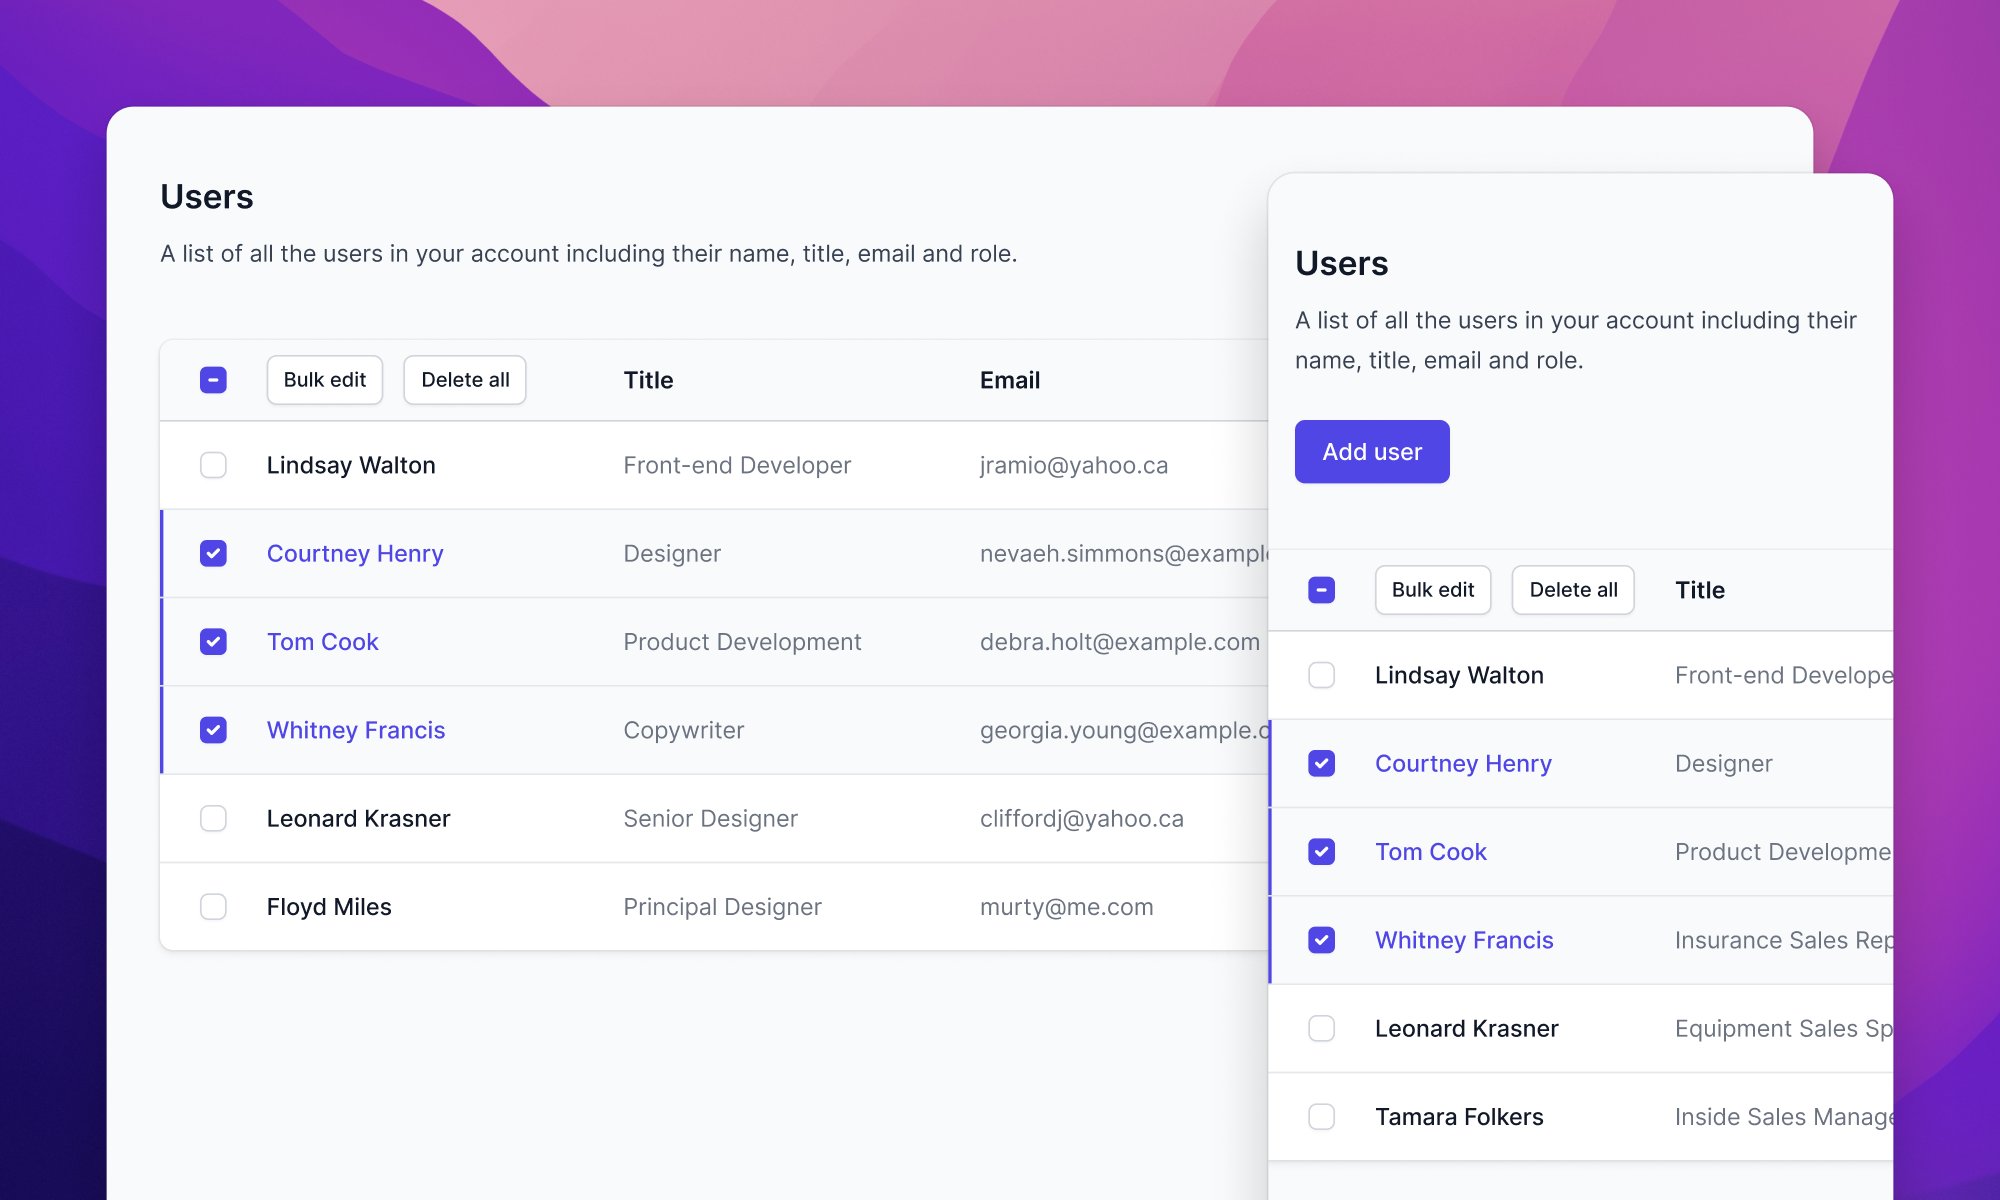Screen dimensions: 2000x1200
Task: Click the blue checkbox next to Tom Cook
Action: (x=213, y=640)
